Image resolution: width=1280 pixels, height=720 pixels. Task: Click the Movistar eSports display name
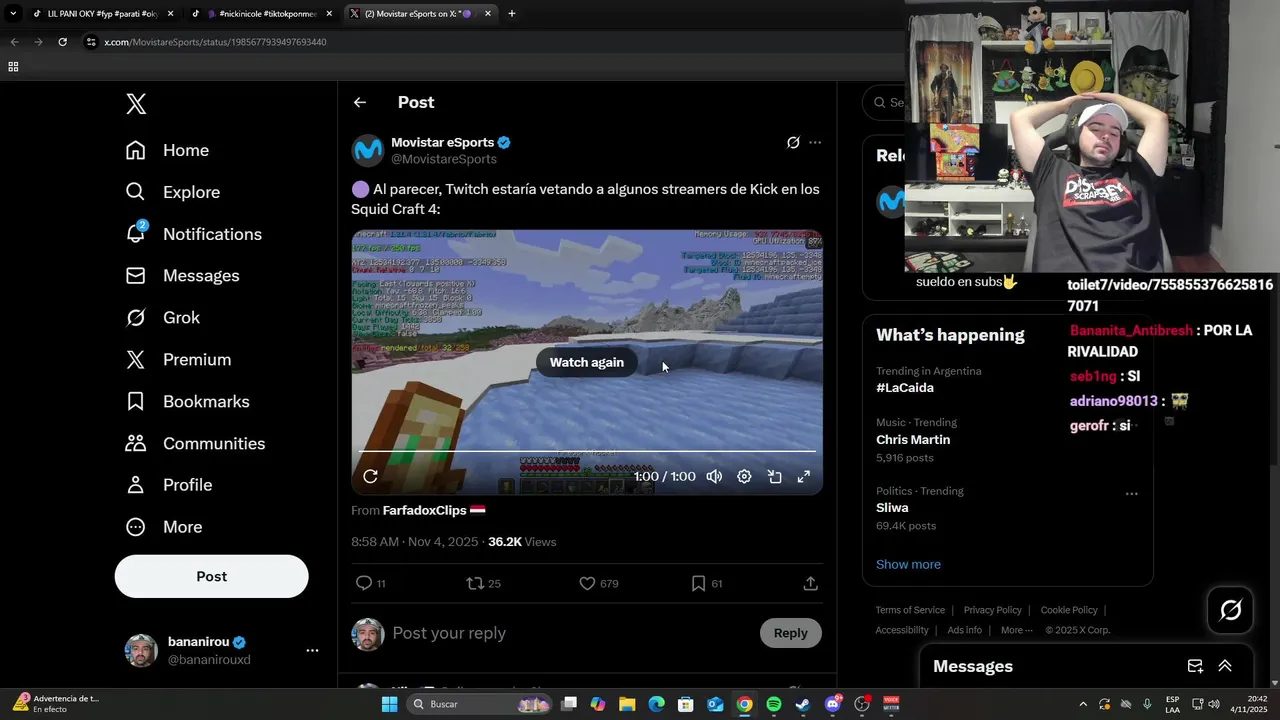(x=442, y=142)
